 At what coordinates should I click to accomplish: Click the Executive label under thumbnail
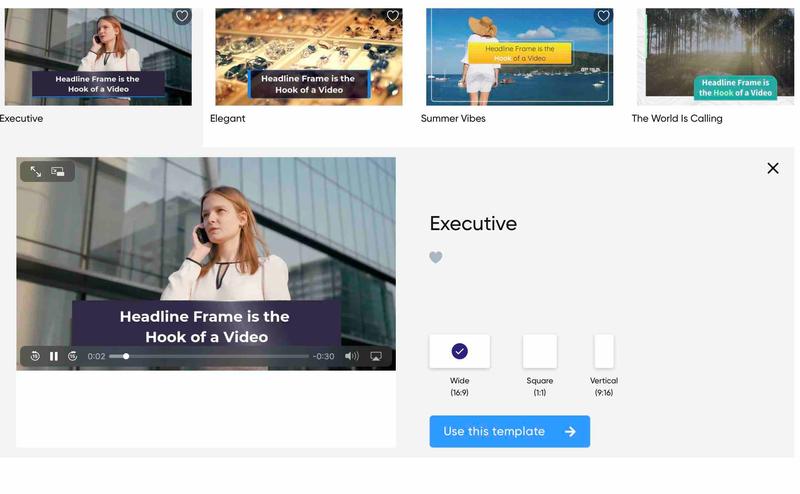point(21,118)
